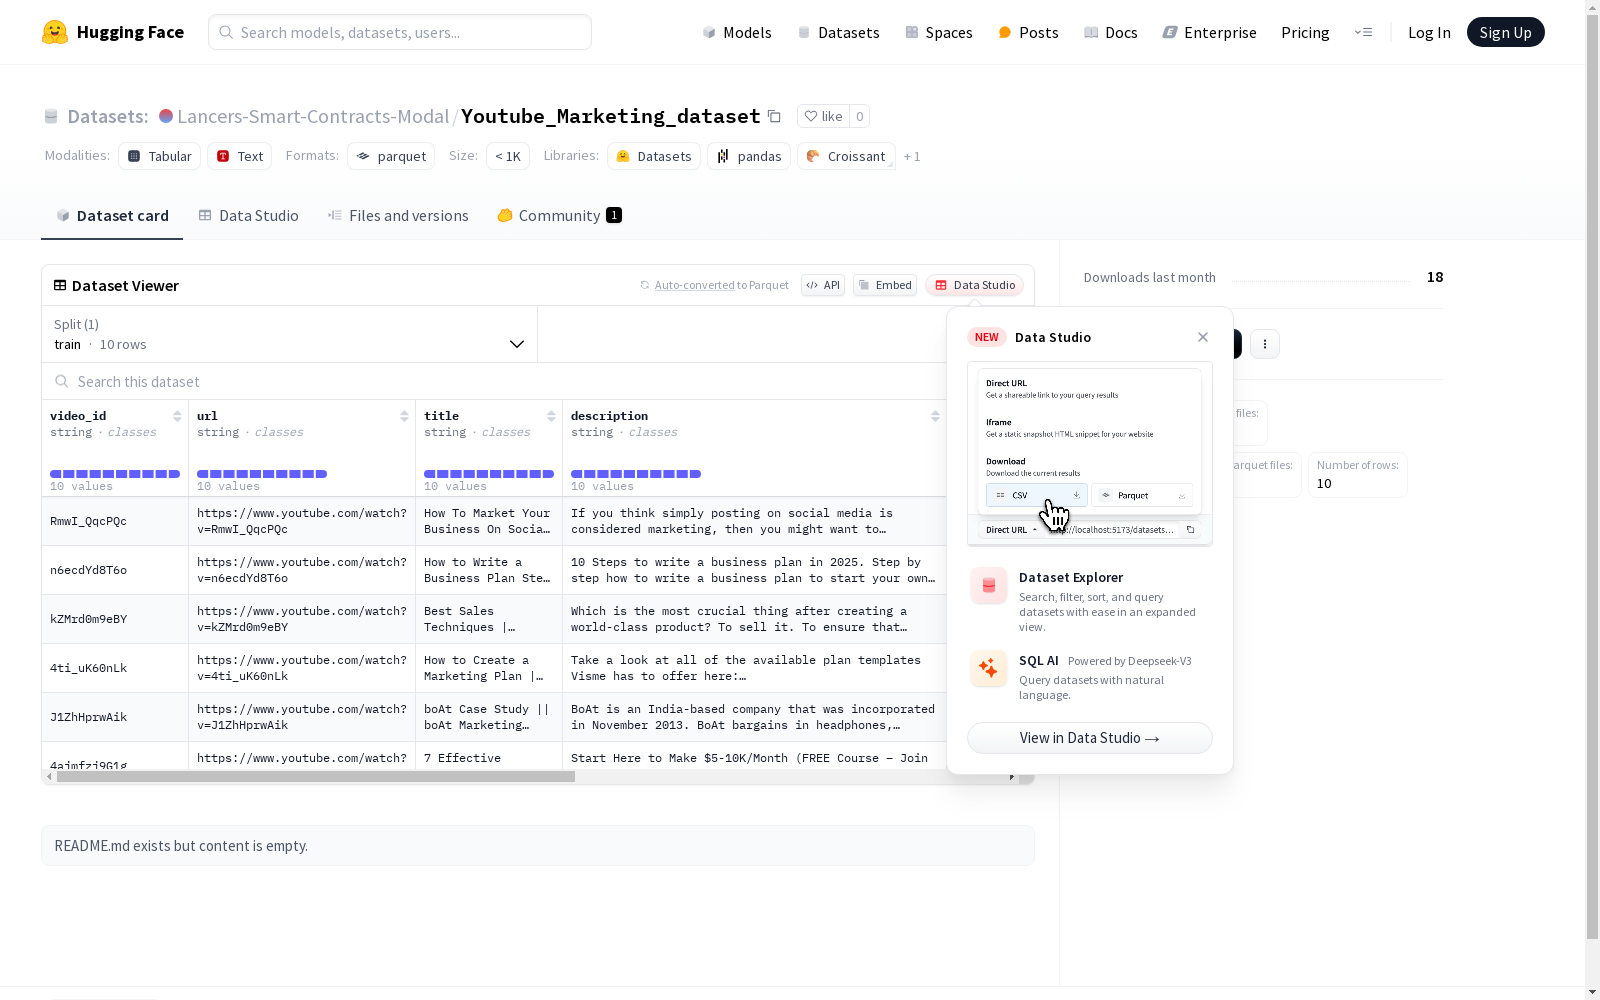Switch to the Dataset card tab
Screen dimensions: 1600x1000
point(112,216)
